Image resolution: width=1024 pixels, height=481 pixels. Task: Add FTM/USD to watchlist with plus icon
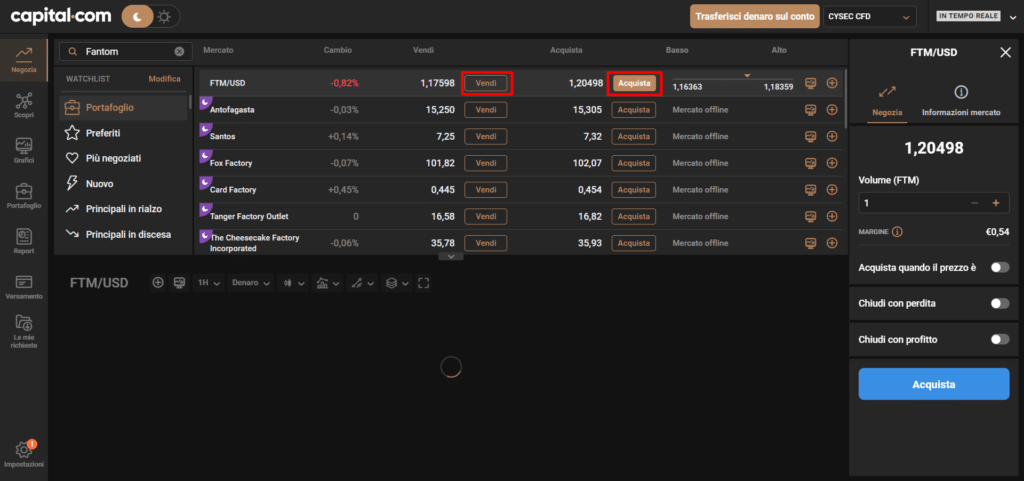pos(832,83)
